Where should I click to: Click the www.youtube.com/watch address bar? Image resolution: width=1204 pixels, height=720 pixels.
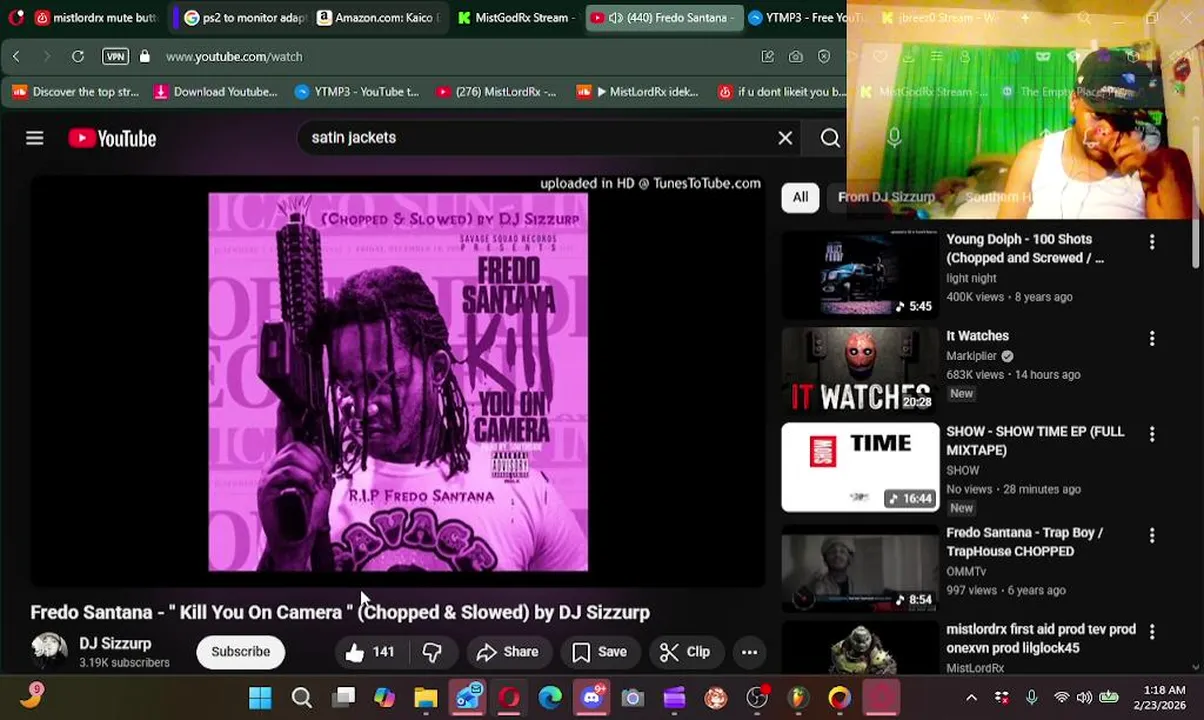[234, 57]
